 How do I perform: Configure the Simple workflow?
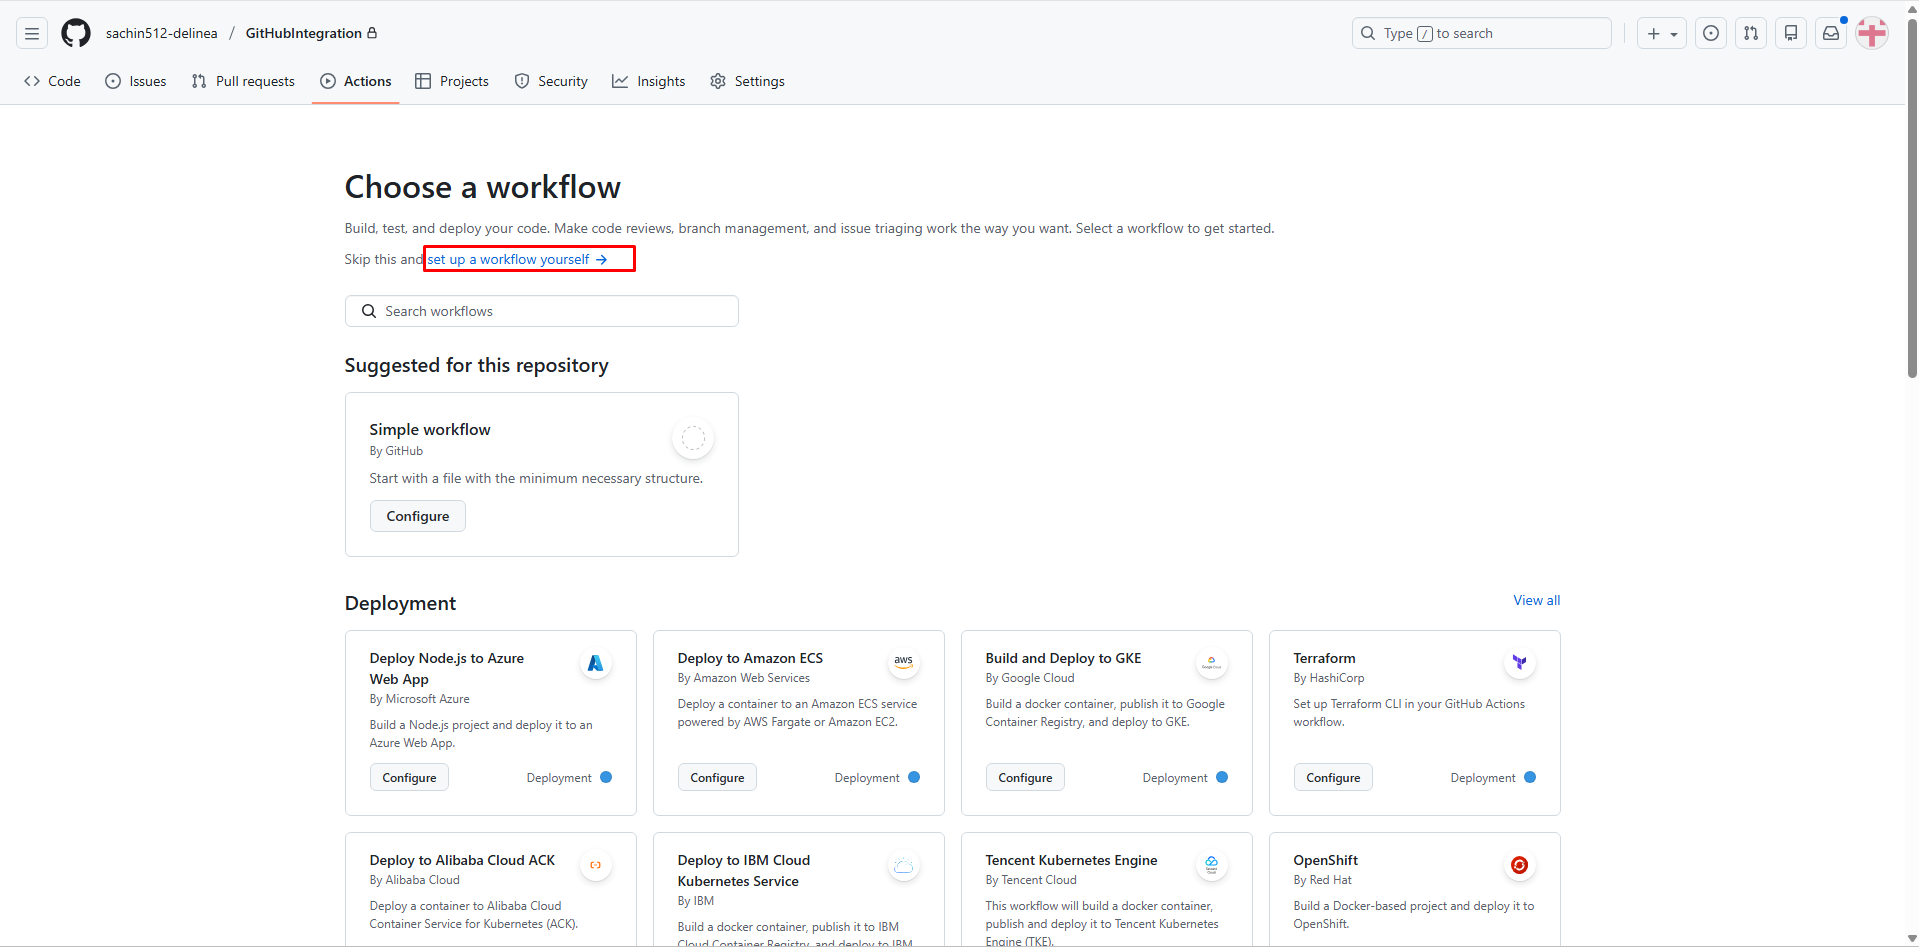coord(418,516)
